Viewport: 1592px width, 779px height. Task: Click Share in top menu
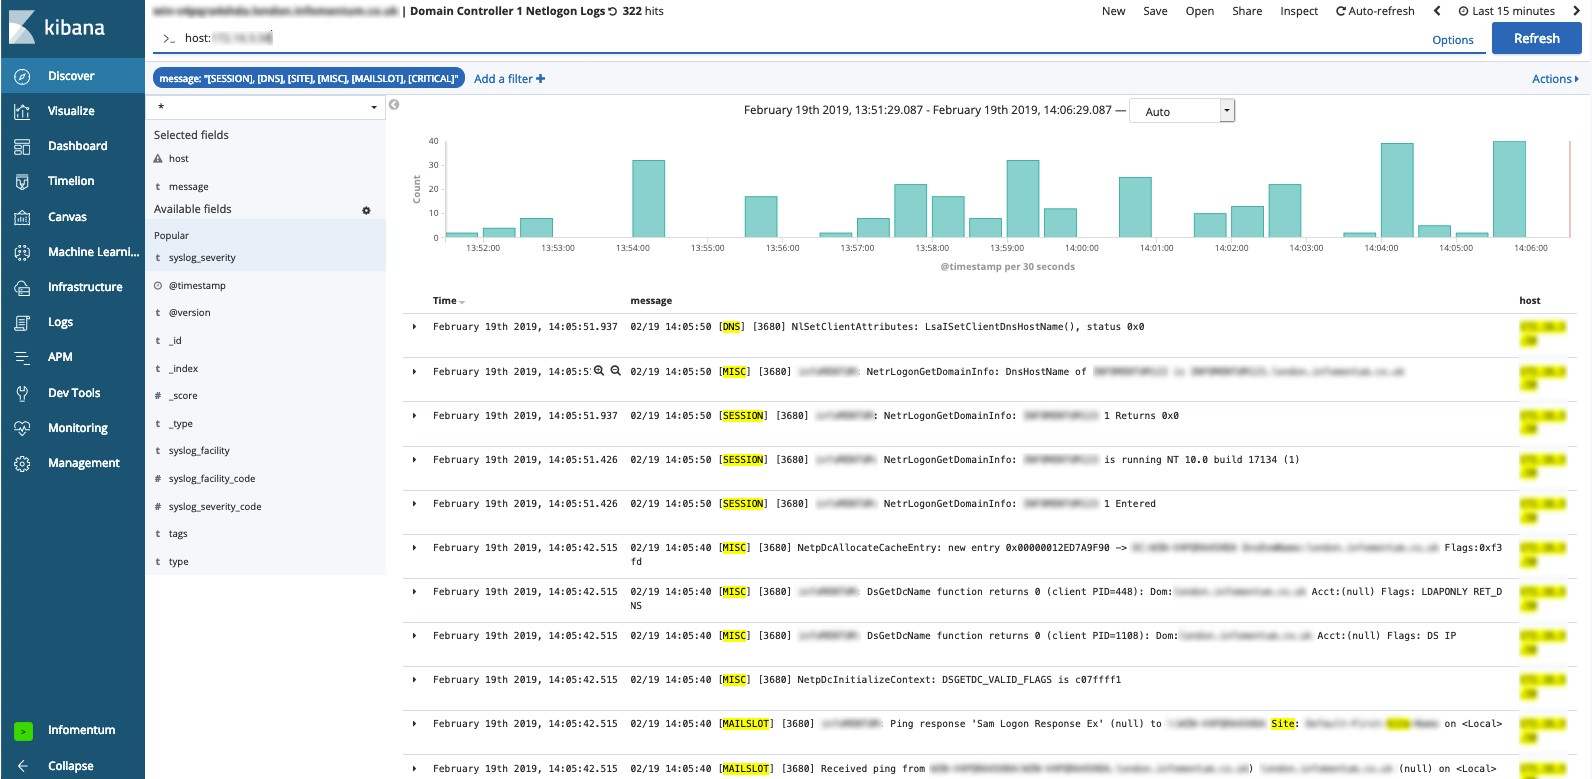[1247, 11]
